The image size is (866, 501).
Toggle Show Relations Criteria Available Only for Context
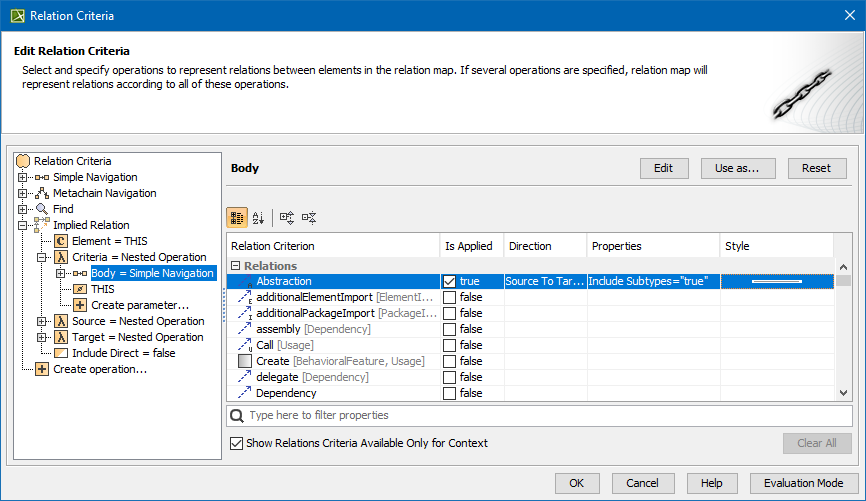236,443
